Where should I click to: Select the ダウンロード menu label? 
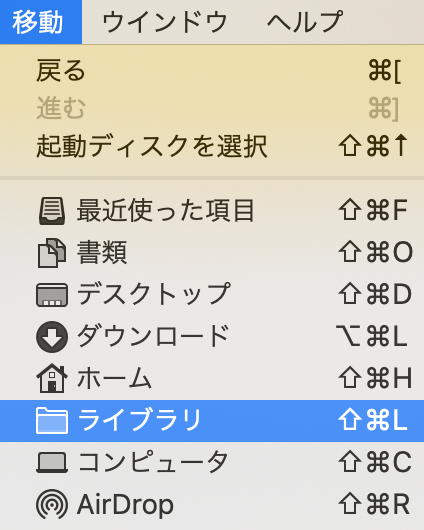pyautogui.click(x=154, y=336)
